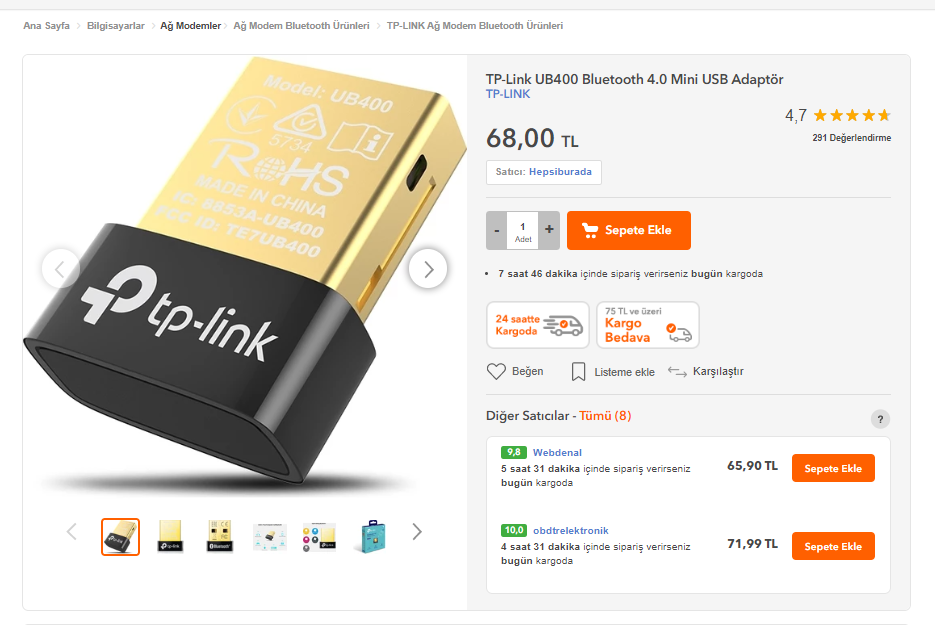This screenshot has height=625, width=935.
Task: Open the question mark help icon
Action: tap(880, 419)
